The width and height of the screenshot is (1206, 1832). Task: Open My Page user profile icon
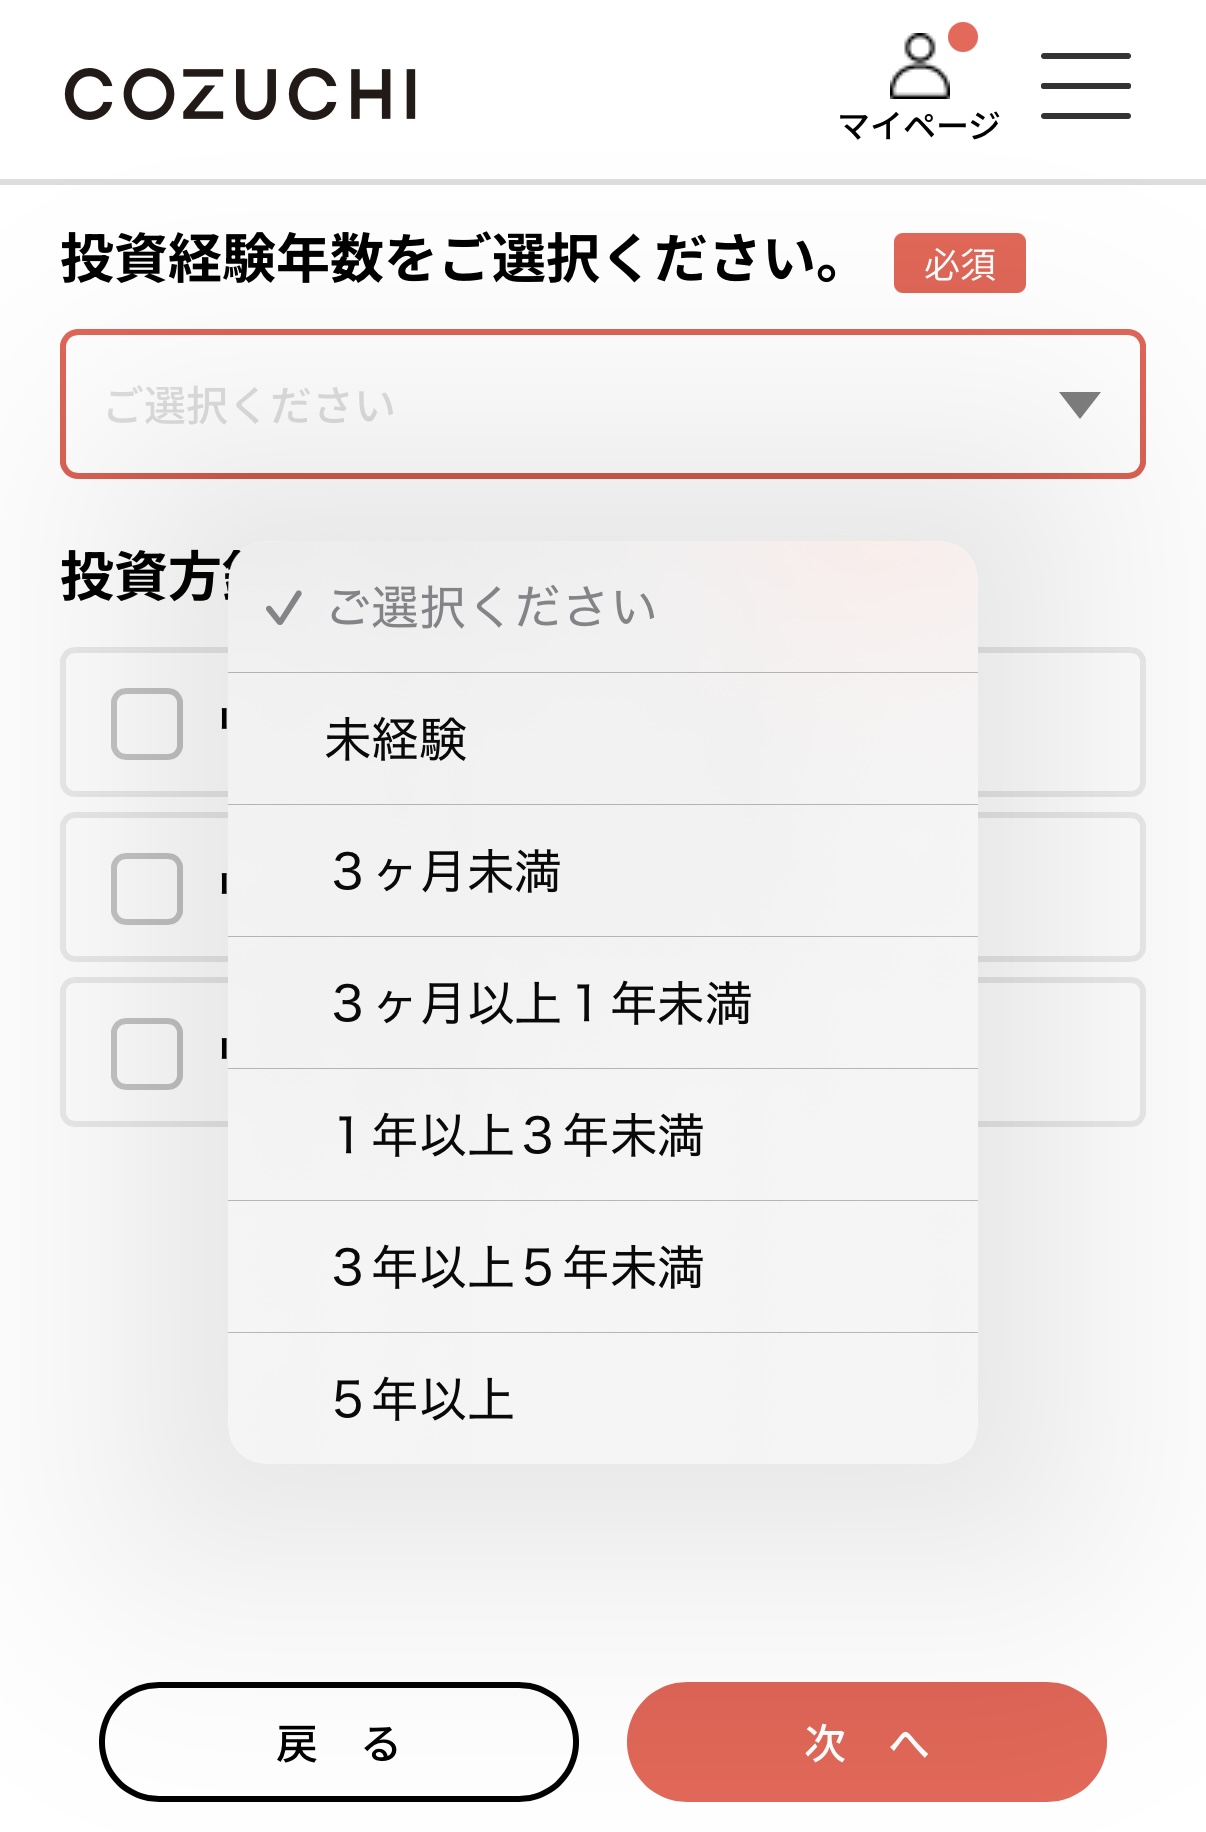pos(919,67)
